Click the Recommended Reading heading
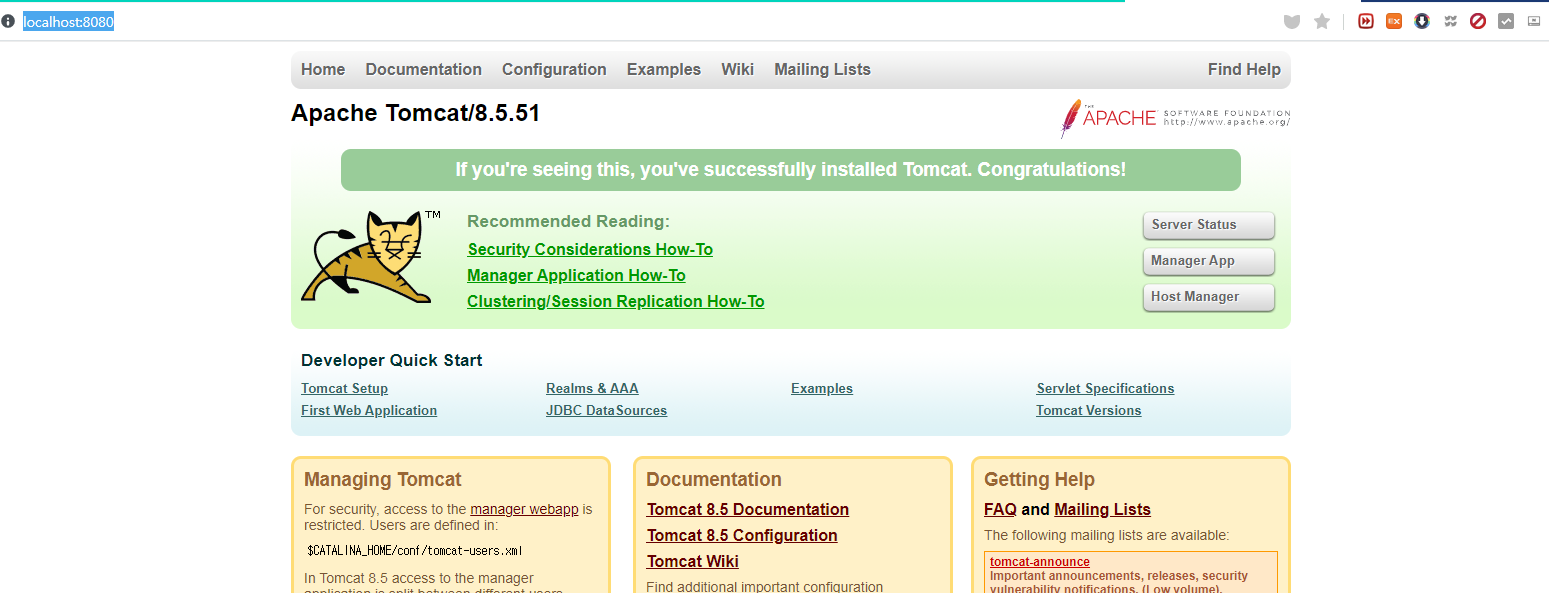The image size is (1549, 593). (x=568, y=222)
